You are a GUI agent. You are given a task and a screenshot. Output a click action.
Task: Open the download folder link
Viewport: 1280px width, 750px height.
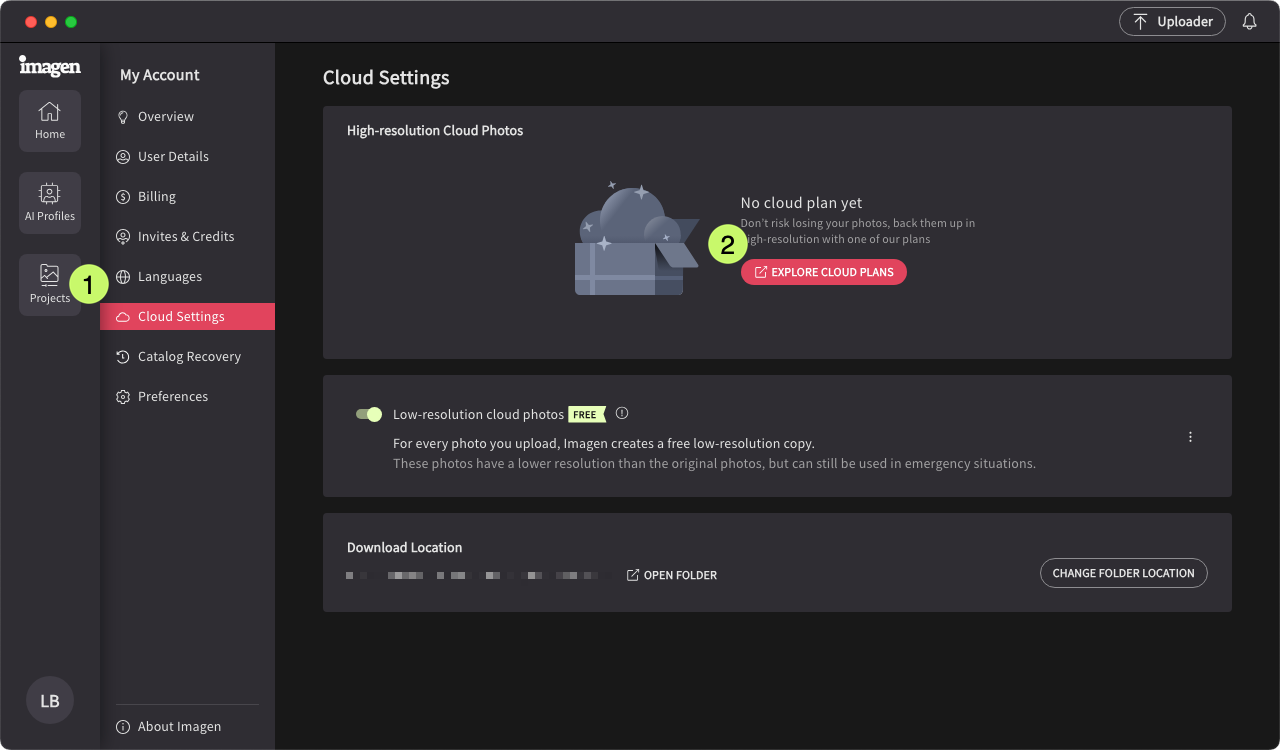(672, 575)
